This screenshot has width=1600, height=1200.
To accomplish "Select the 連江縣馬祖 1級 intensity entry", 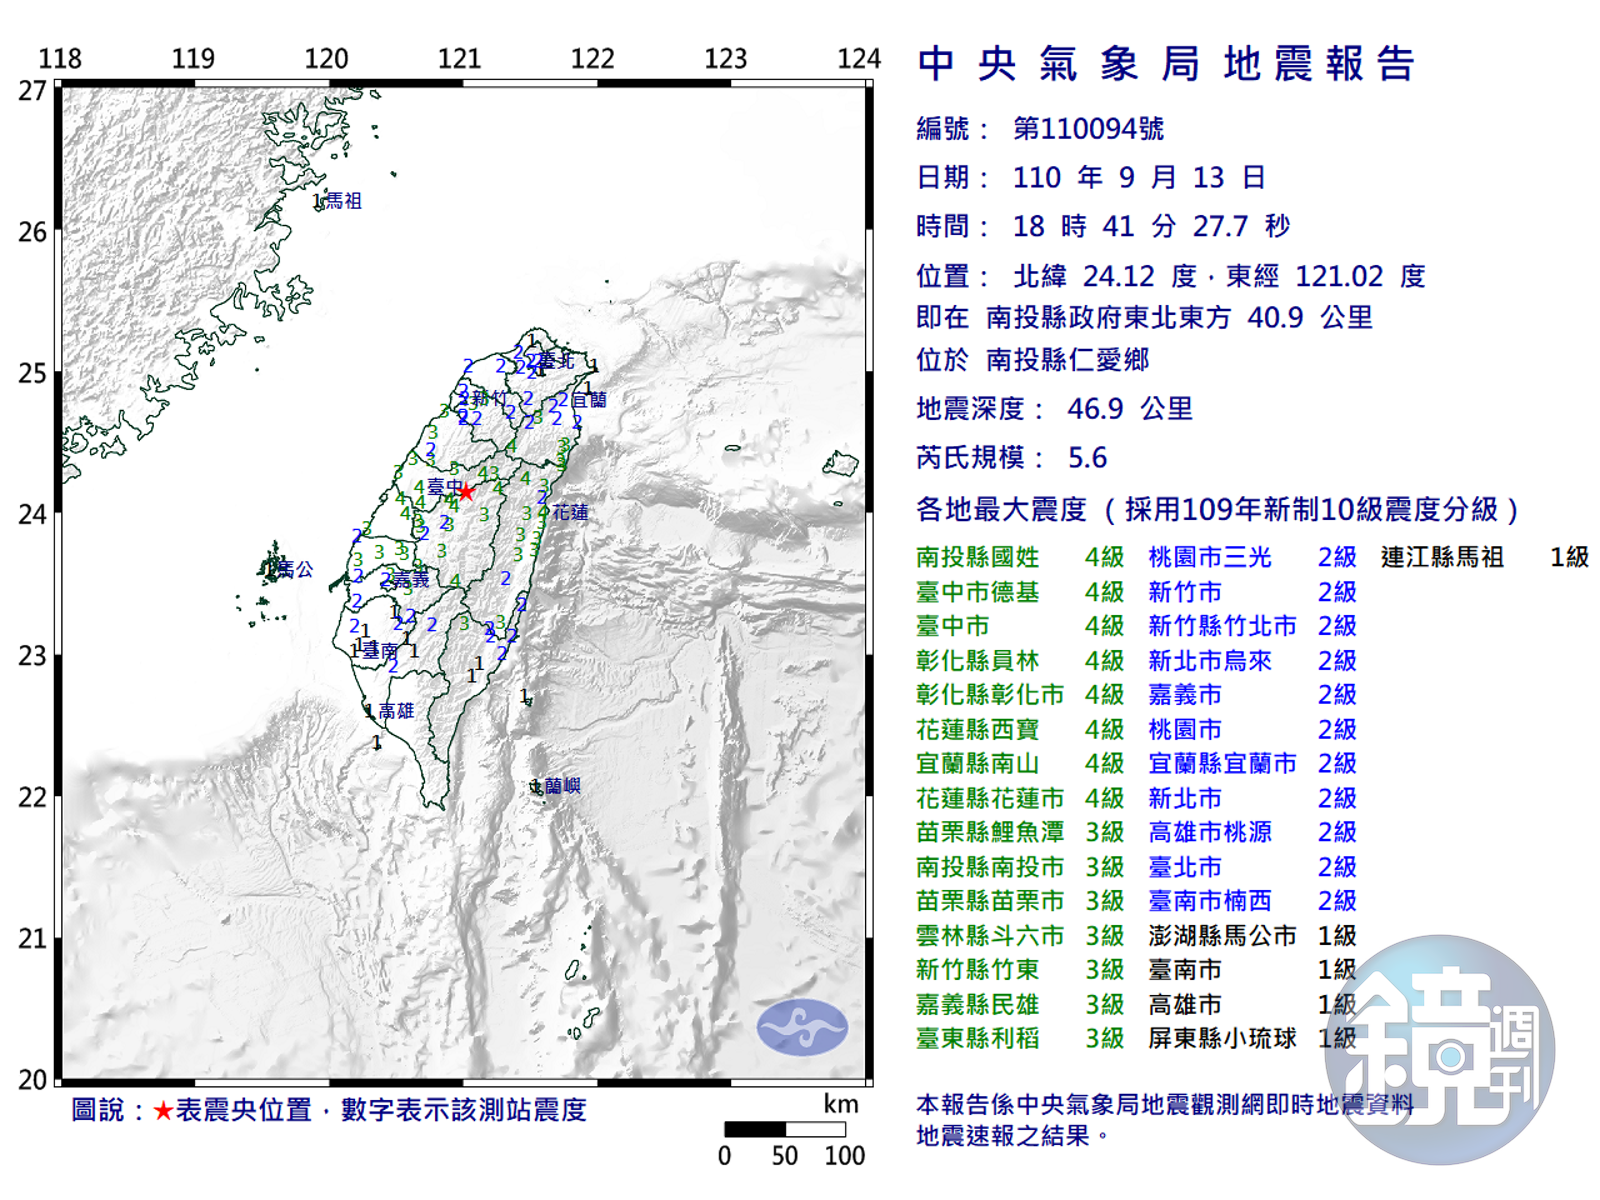I will pos(1484,557).
